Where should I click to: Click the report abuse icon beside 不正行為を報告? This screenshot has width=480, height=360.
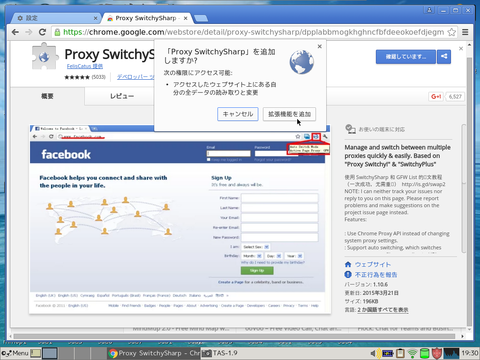click(x=348, y=274)
